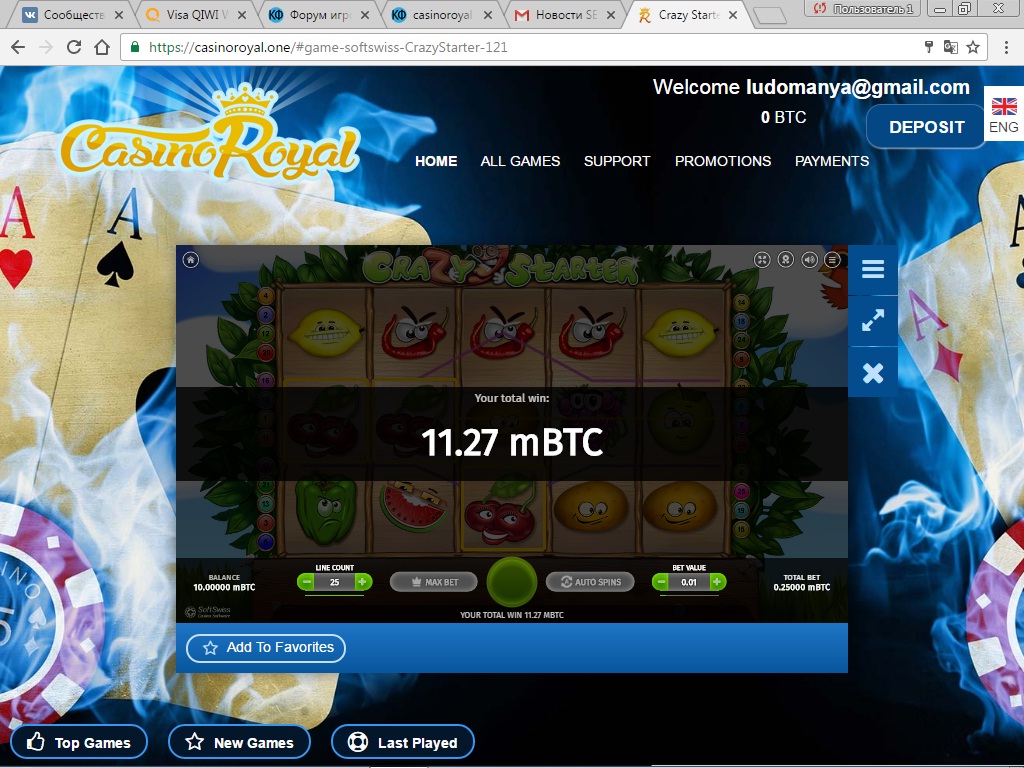Open the Пользователь 1 profile button
The width and height of the screenshot is (1024, 768).
pyautogui.click(x=863, y=8)
